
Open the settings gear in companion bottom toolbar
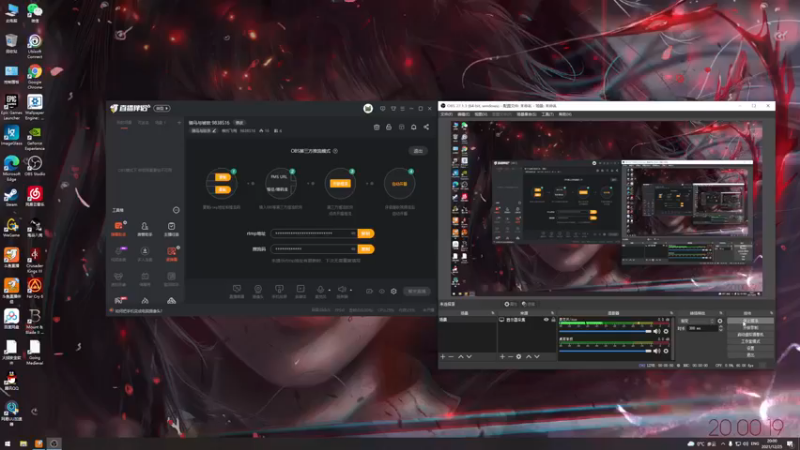(393, 291)
